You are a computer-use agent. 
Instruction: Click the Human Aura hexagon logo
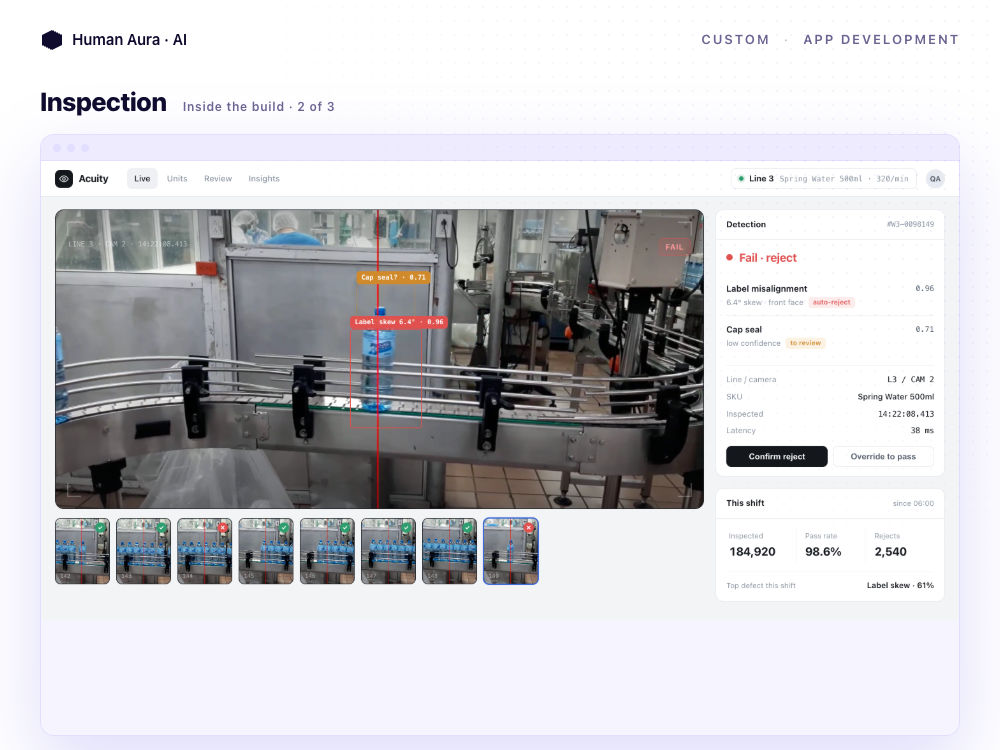pyautogui.click(x=52, y=40)
